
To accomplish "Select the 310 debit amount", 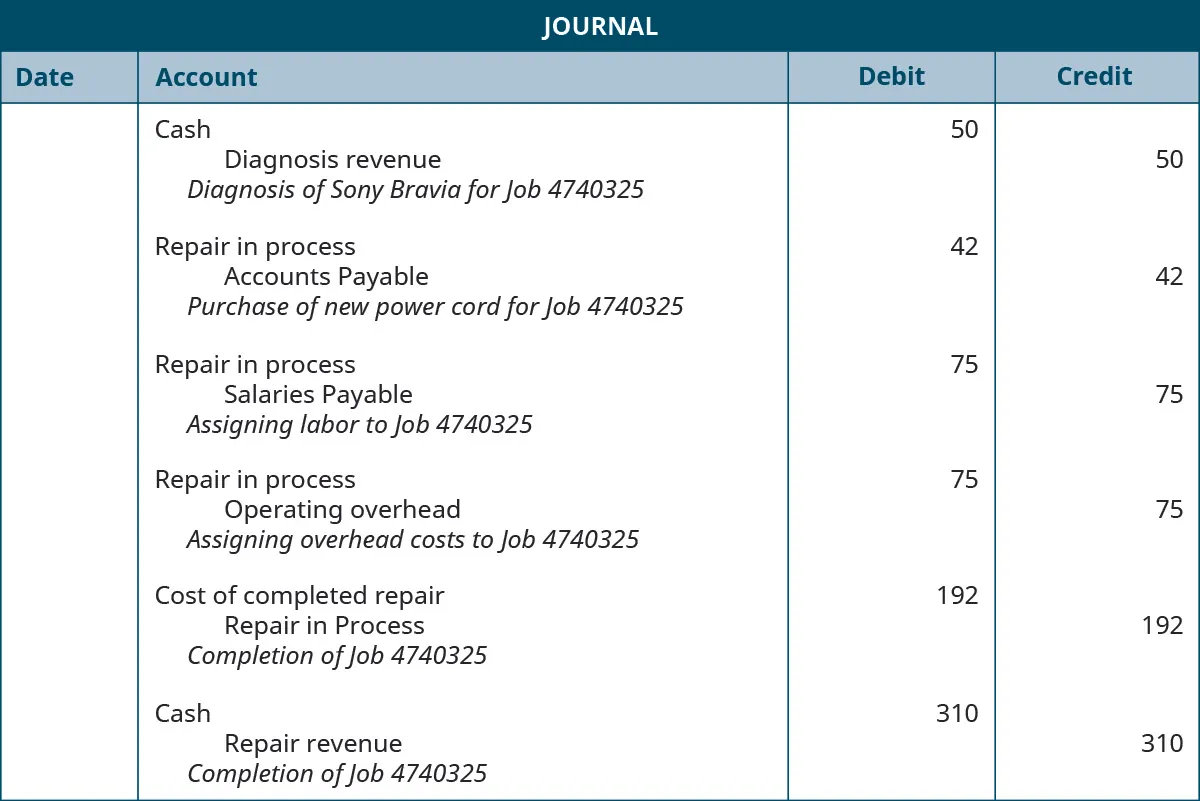I will pyautogui.click(x=957, y=713).
